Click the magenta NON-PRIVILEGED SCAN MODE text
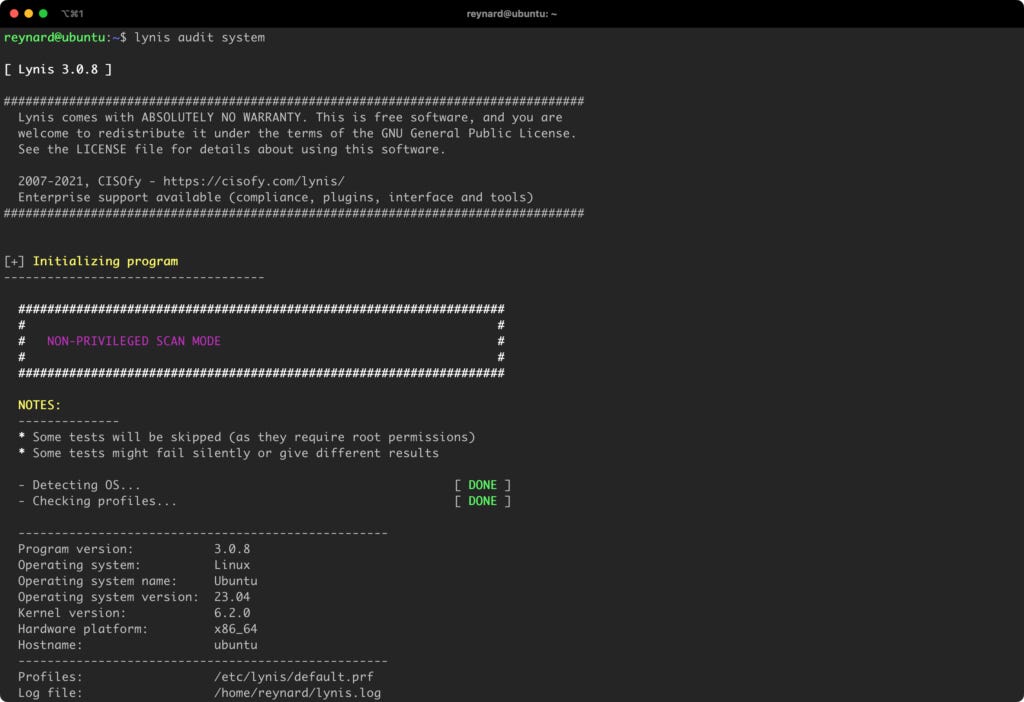 [134, 341]
